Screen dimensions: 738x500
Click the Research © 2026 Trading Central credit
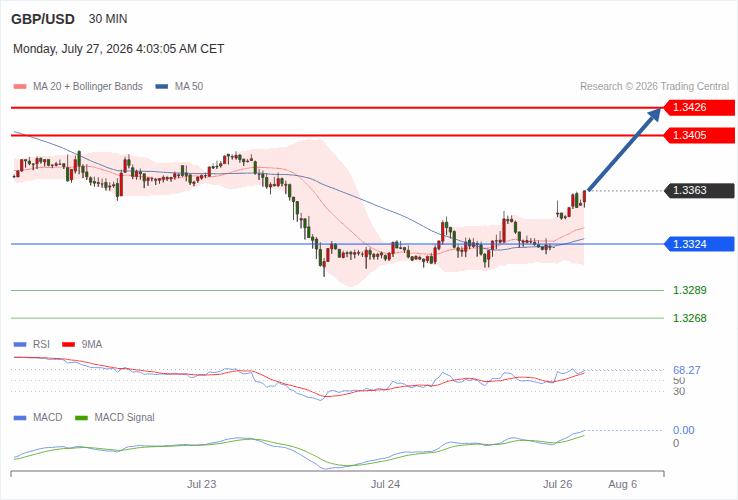coord(654,87)
